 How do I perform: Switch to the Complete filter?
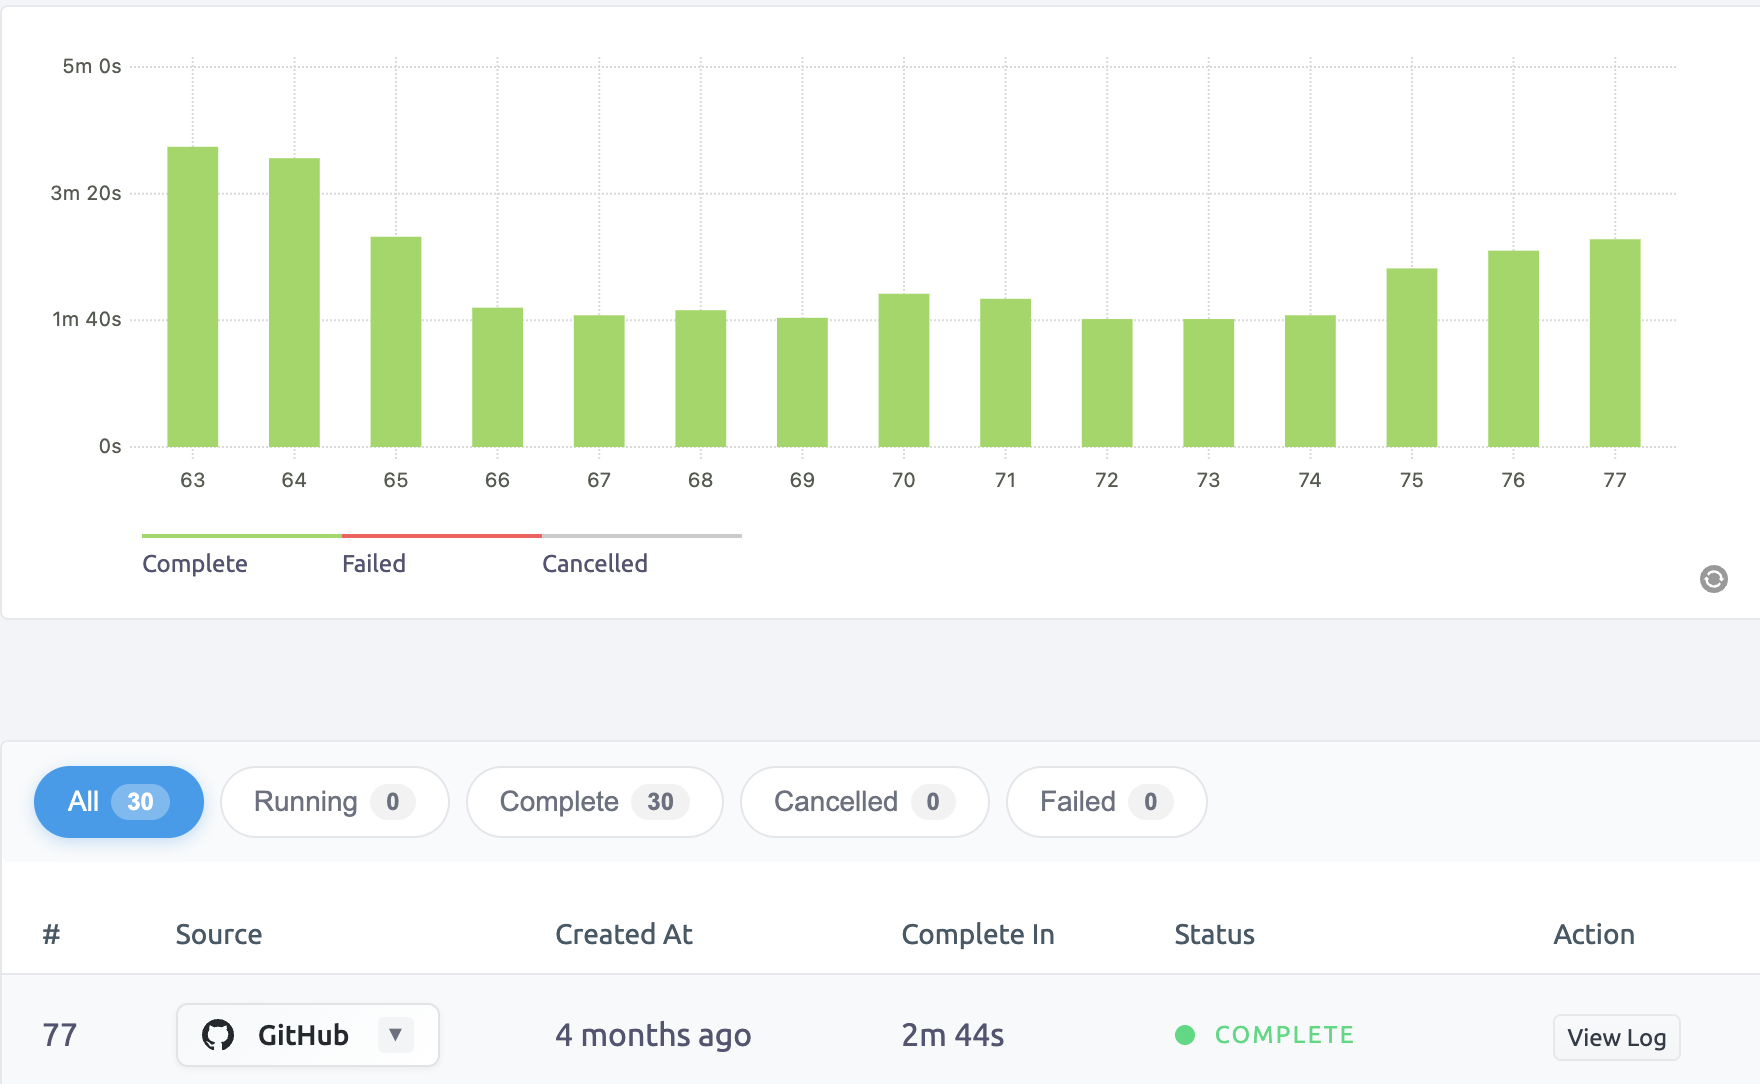point(594,801)
